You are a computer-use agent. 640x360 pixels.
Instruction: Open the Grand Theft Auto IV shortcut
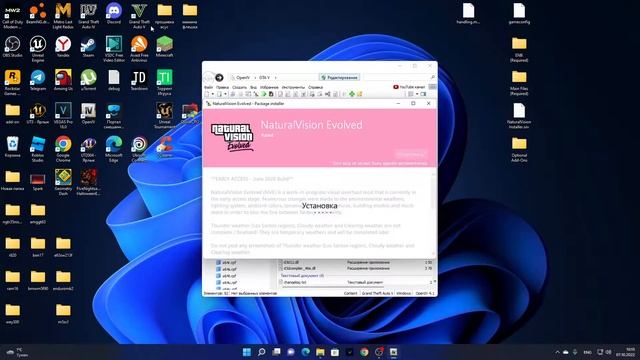point(88,16)
